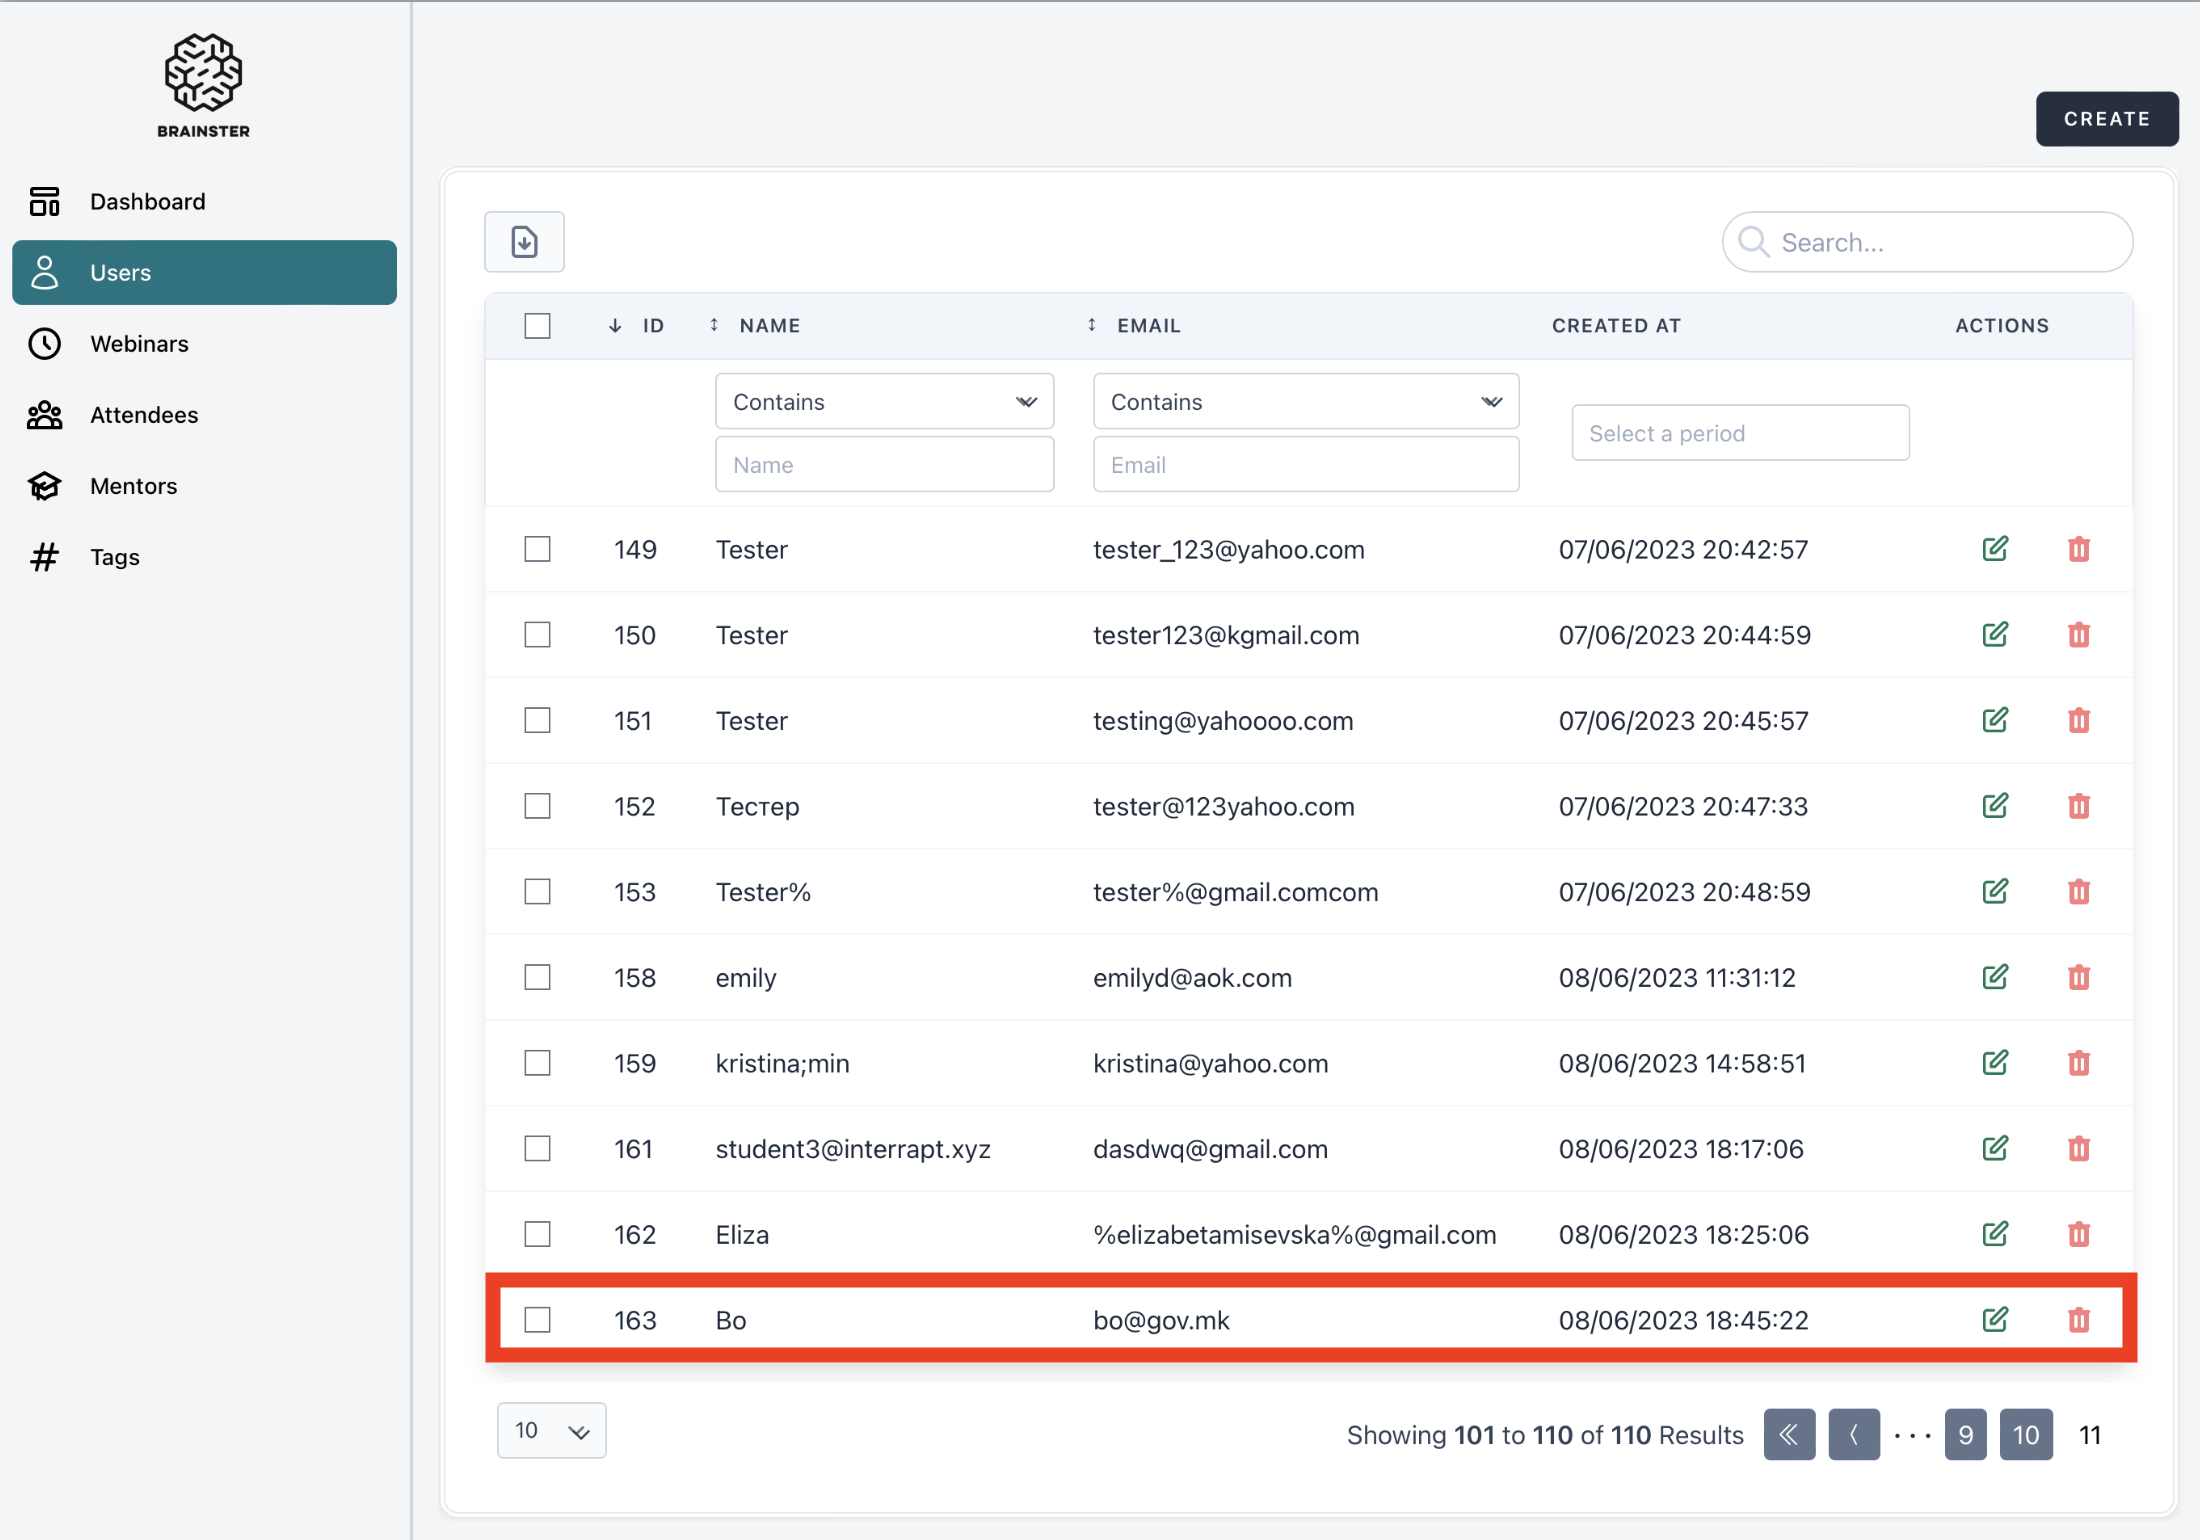Viewport: 2200px width, 1540px height.
Task: Select checkbox for Eliza row
Action: 537,1234
